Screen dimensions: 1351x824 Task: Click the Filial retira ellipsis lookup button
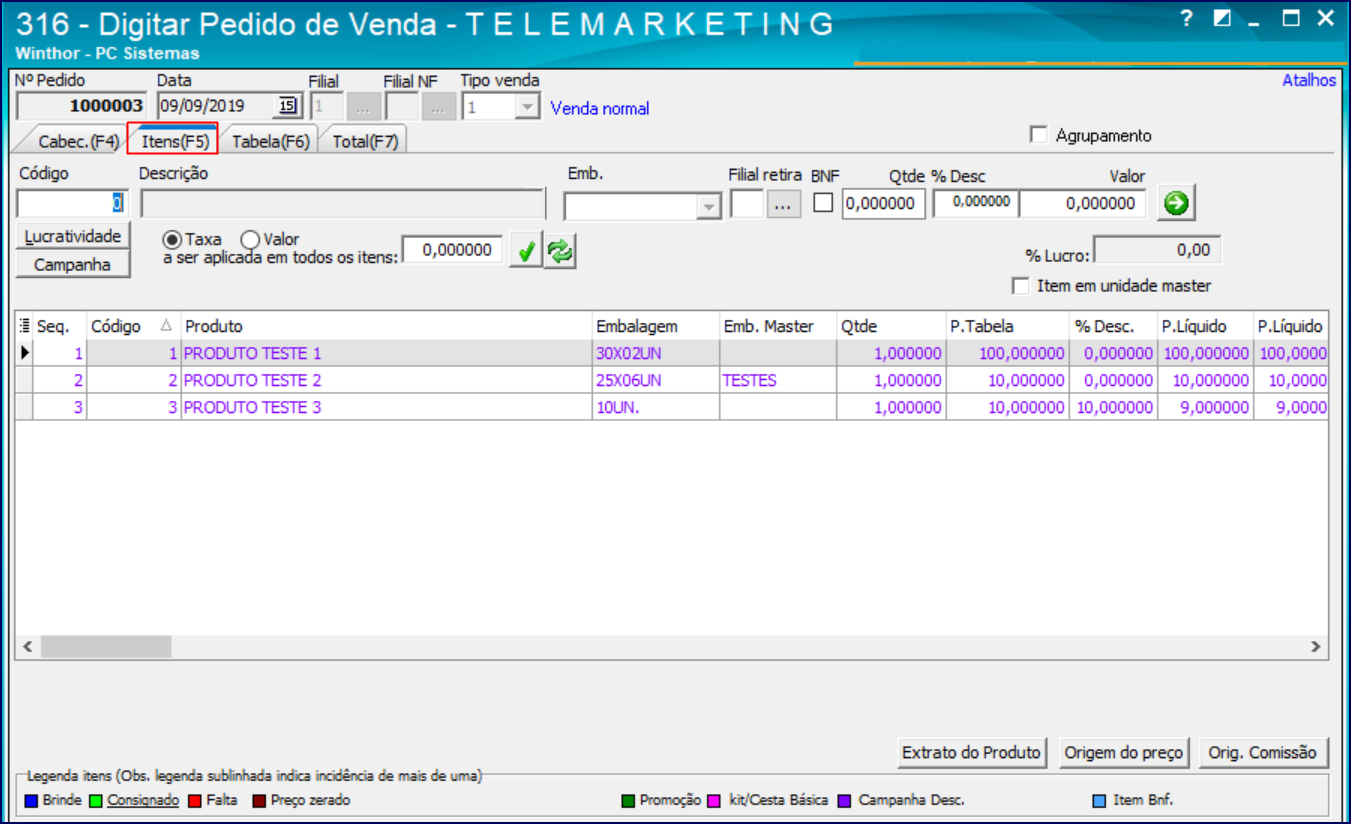[x=784, y=204]
